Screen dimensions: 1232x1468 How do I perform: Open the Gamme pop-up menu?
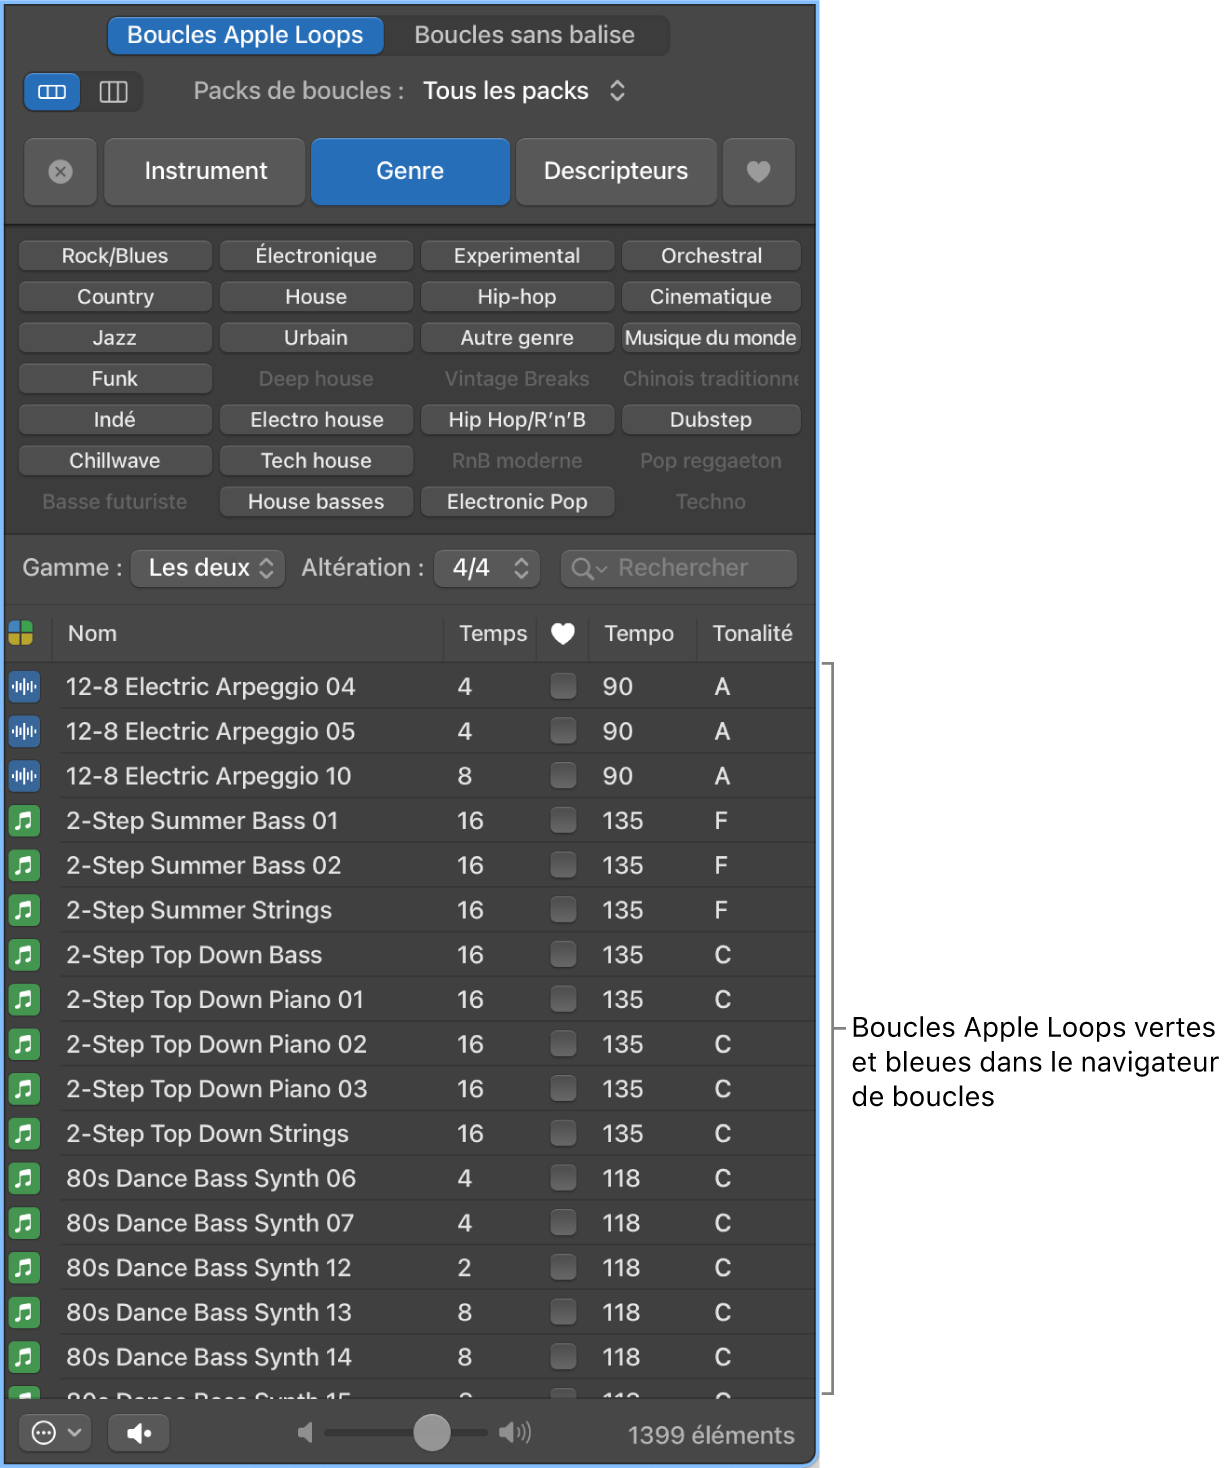coord(208,568)
